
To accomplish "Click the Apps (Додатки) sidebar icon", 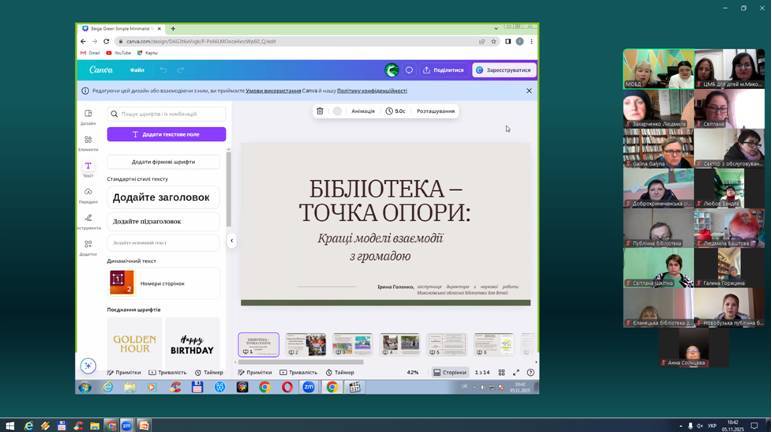I will click(88, 245).
